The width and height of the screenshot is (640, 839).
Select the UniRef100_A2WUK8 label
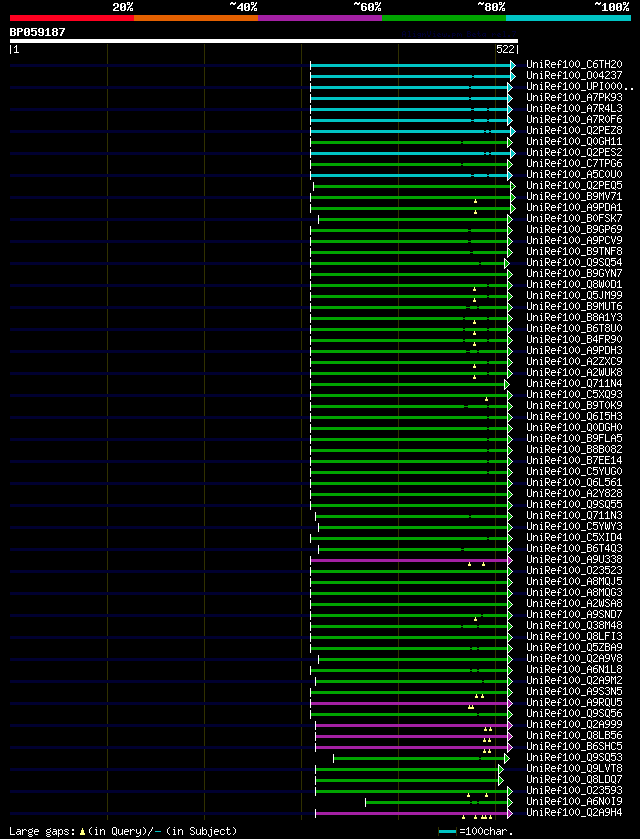click(x=574, y=372)
